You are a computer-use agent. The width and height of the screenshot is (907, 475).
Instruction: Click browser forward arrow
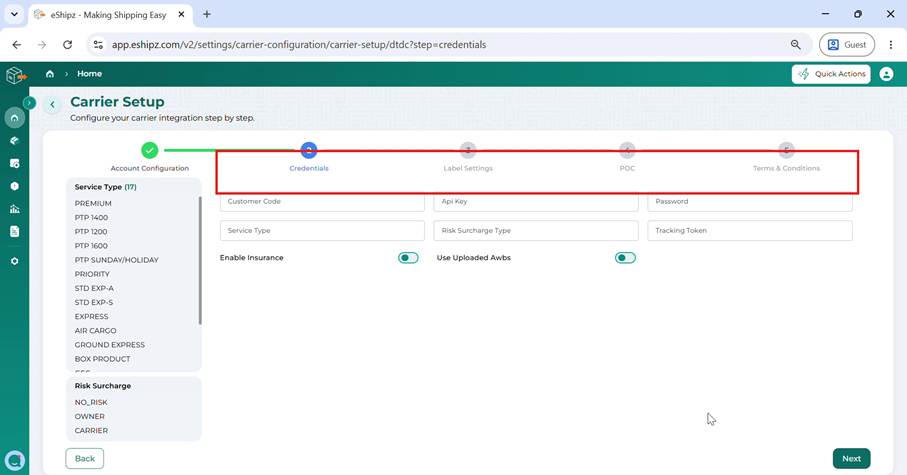(x=42, y=45)
